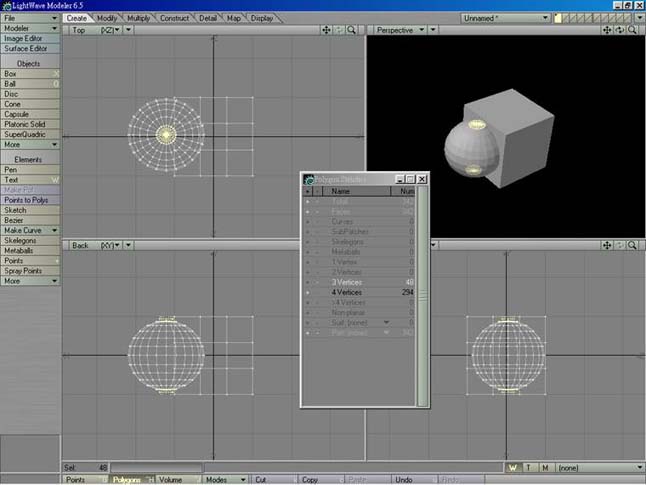Switch to Polygons selection mode
The image size is (646, 485).
coord(132,480)
